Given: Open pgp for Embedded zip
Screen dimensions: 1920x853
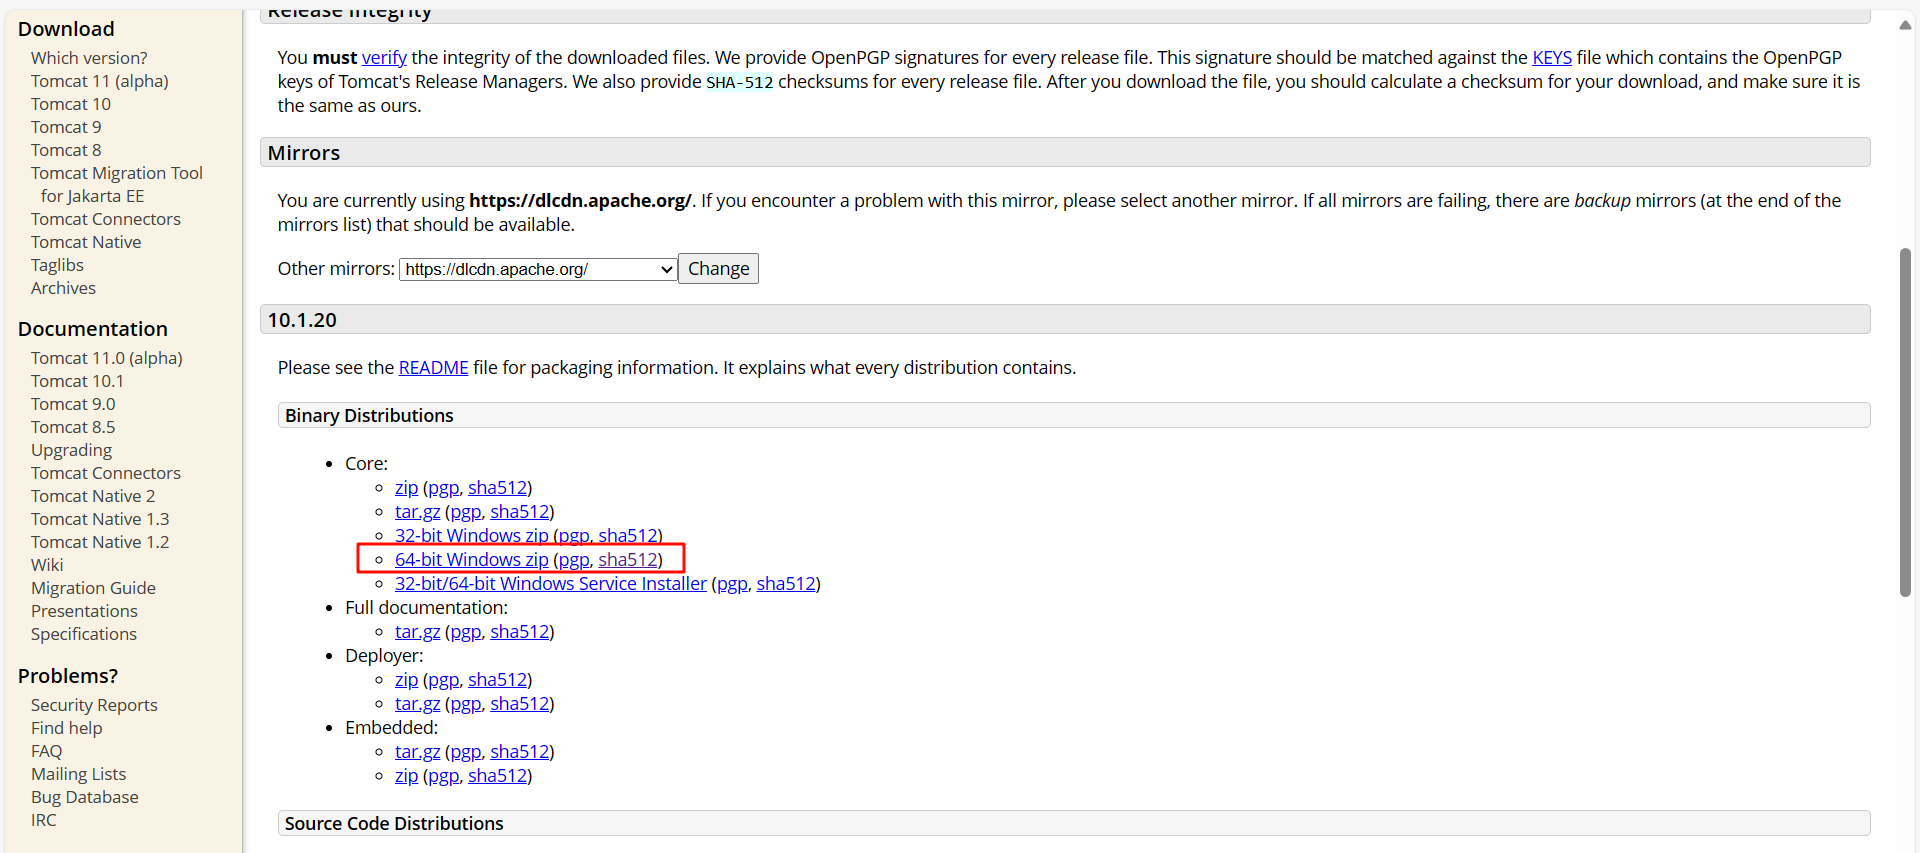Looking at the screenshot, I should pos(443,776).
